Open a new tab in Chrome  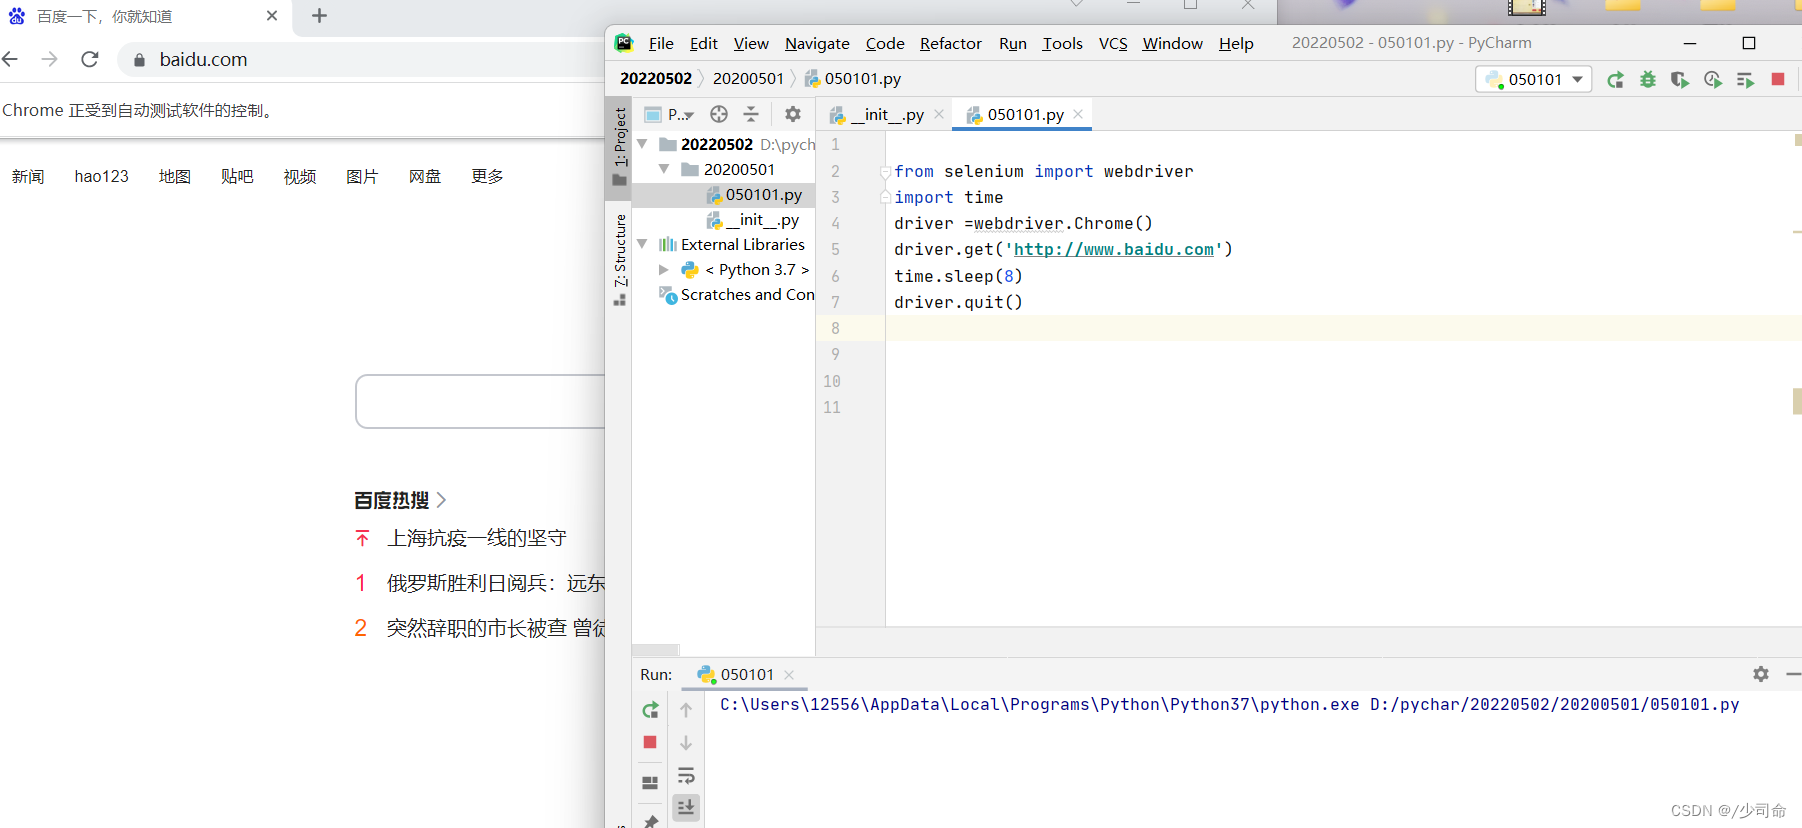coord(319,16)
